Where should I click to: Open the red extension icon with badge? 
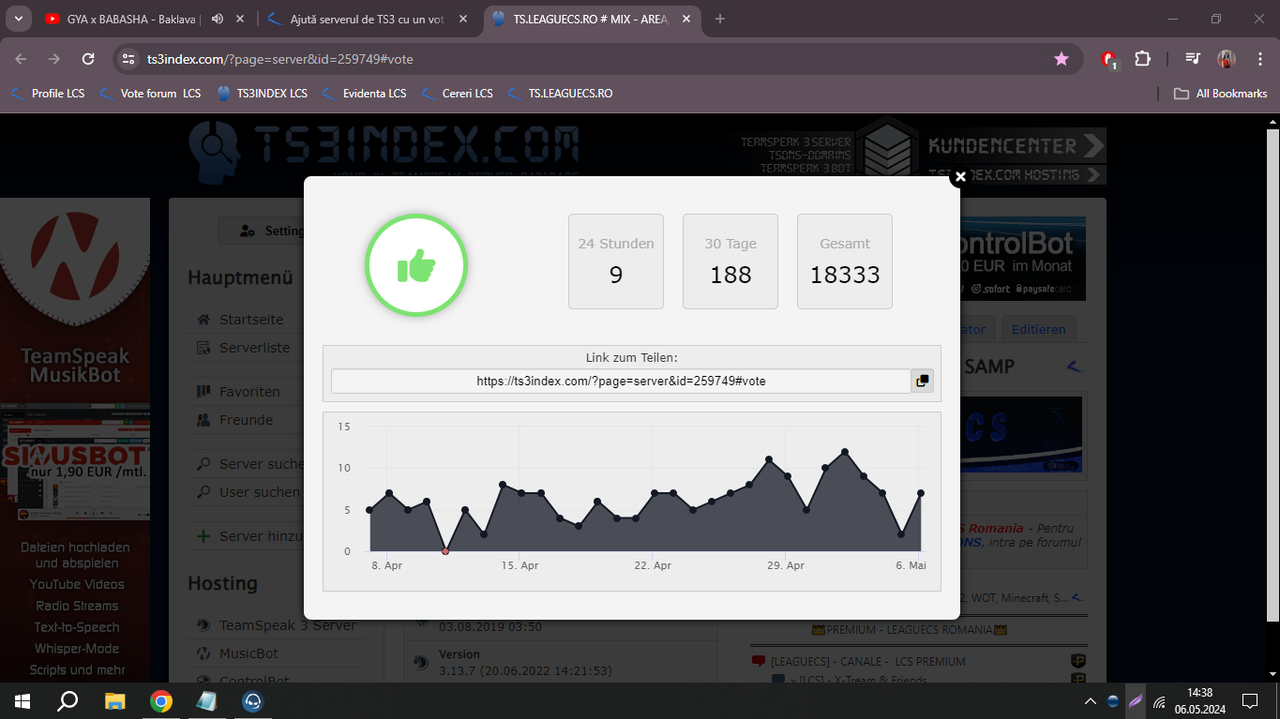pyautogui.click(x=1109, y=60)
